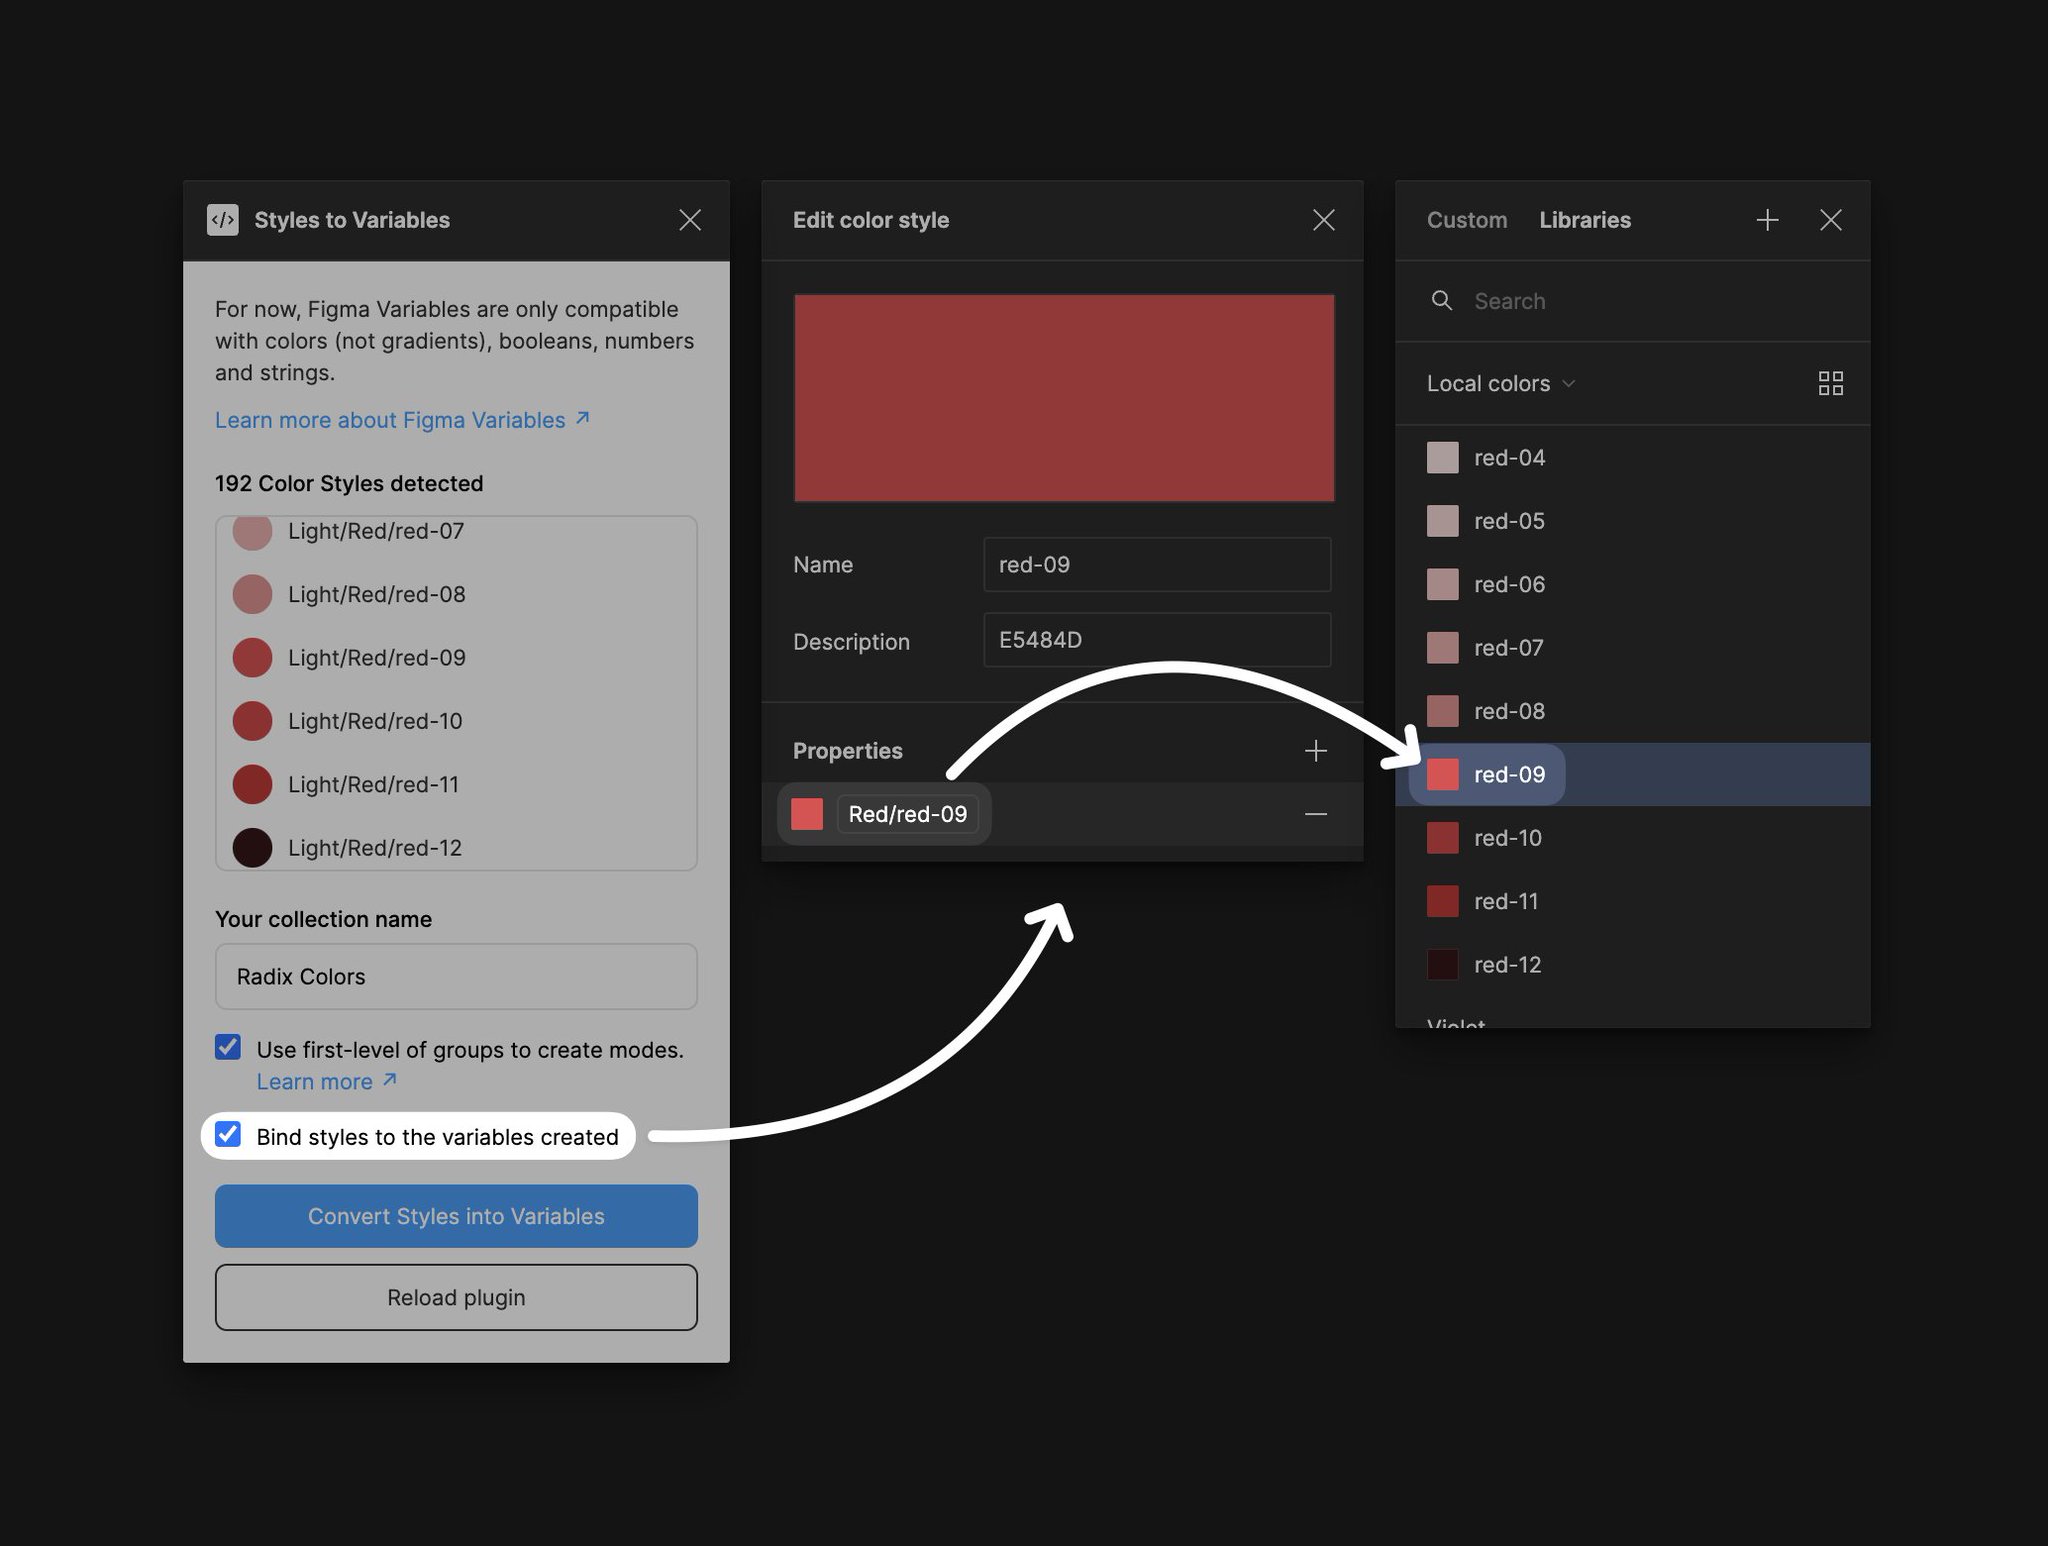Click the search magnifier in Libraries panel
Viewport: 2048px width, 1546px height.
(x=1442, y=300)
